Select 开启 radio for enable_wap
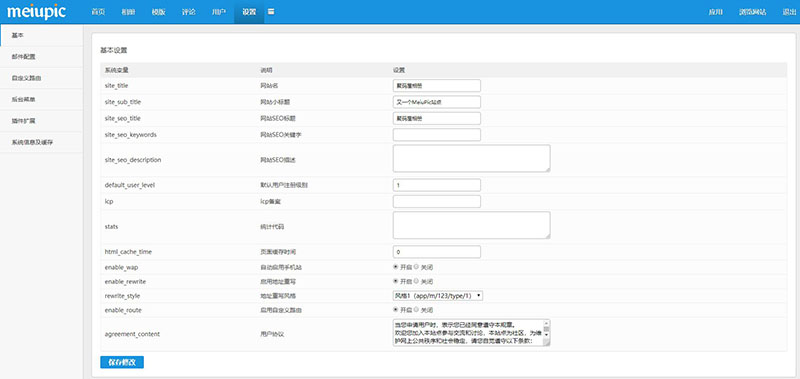The width and height of the screenshot is (800, 379). [395, 267]
